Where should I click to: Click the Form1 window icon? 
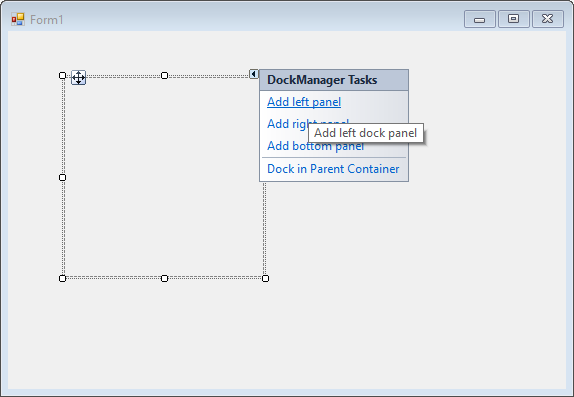coord(18,19)
